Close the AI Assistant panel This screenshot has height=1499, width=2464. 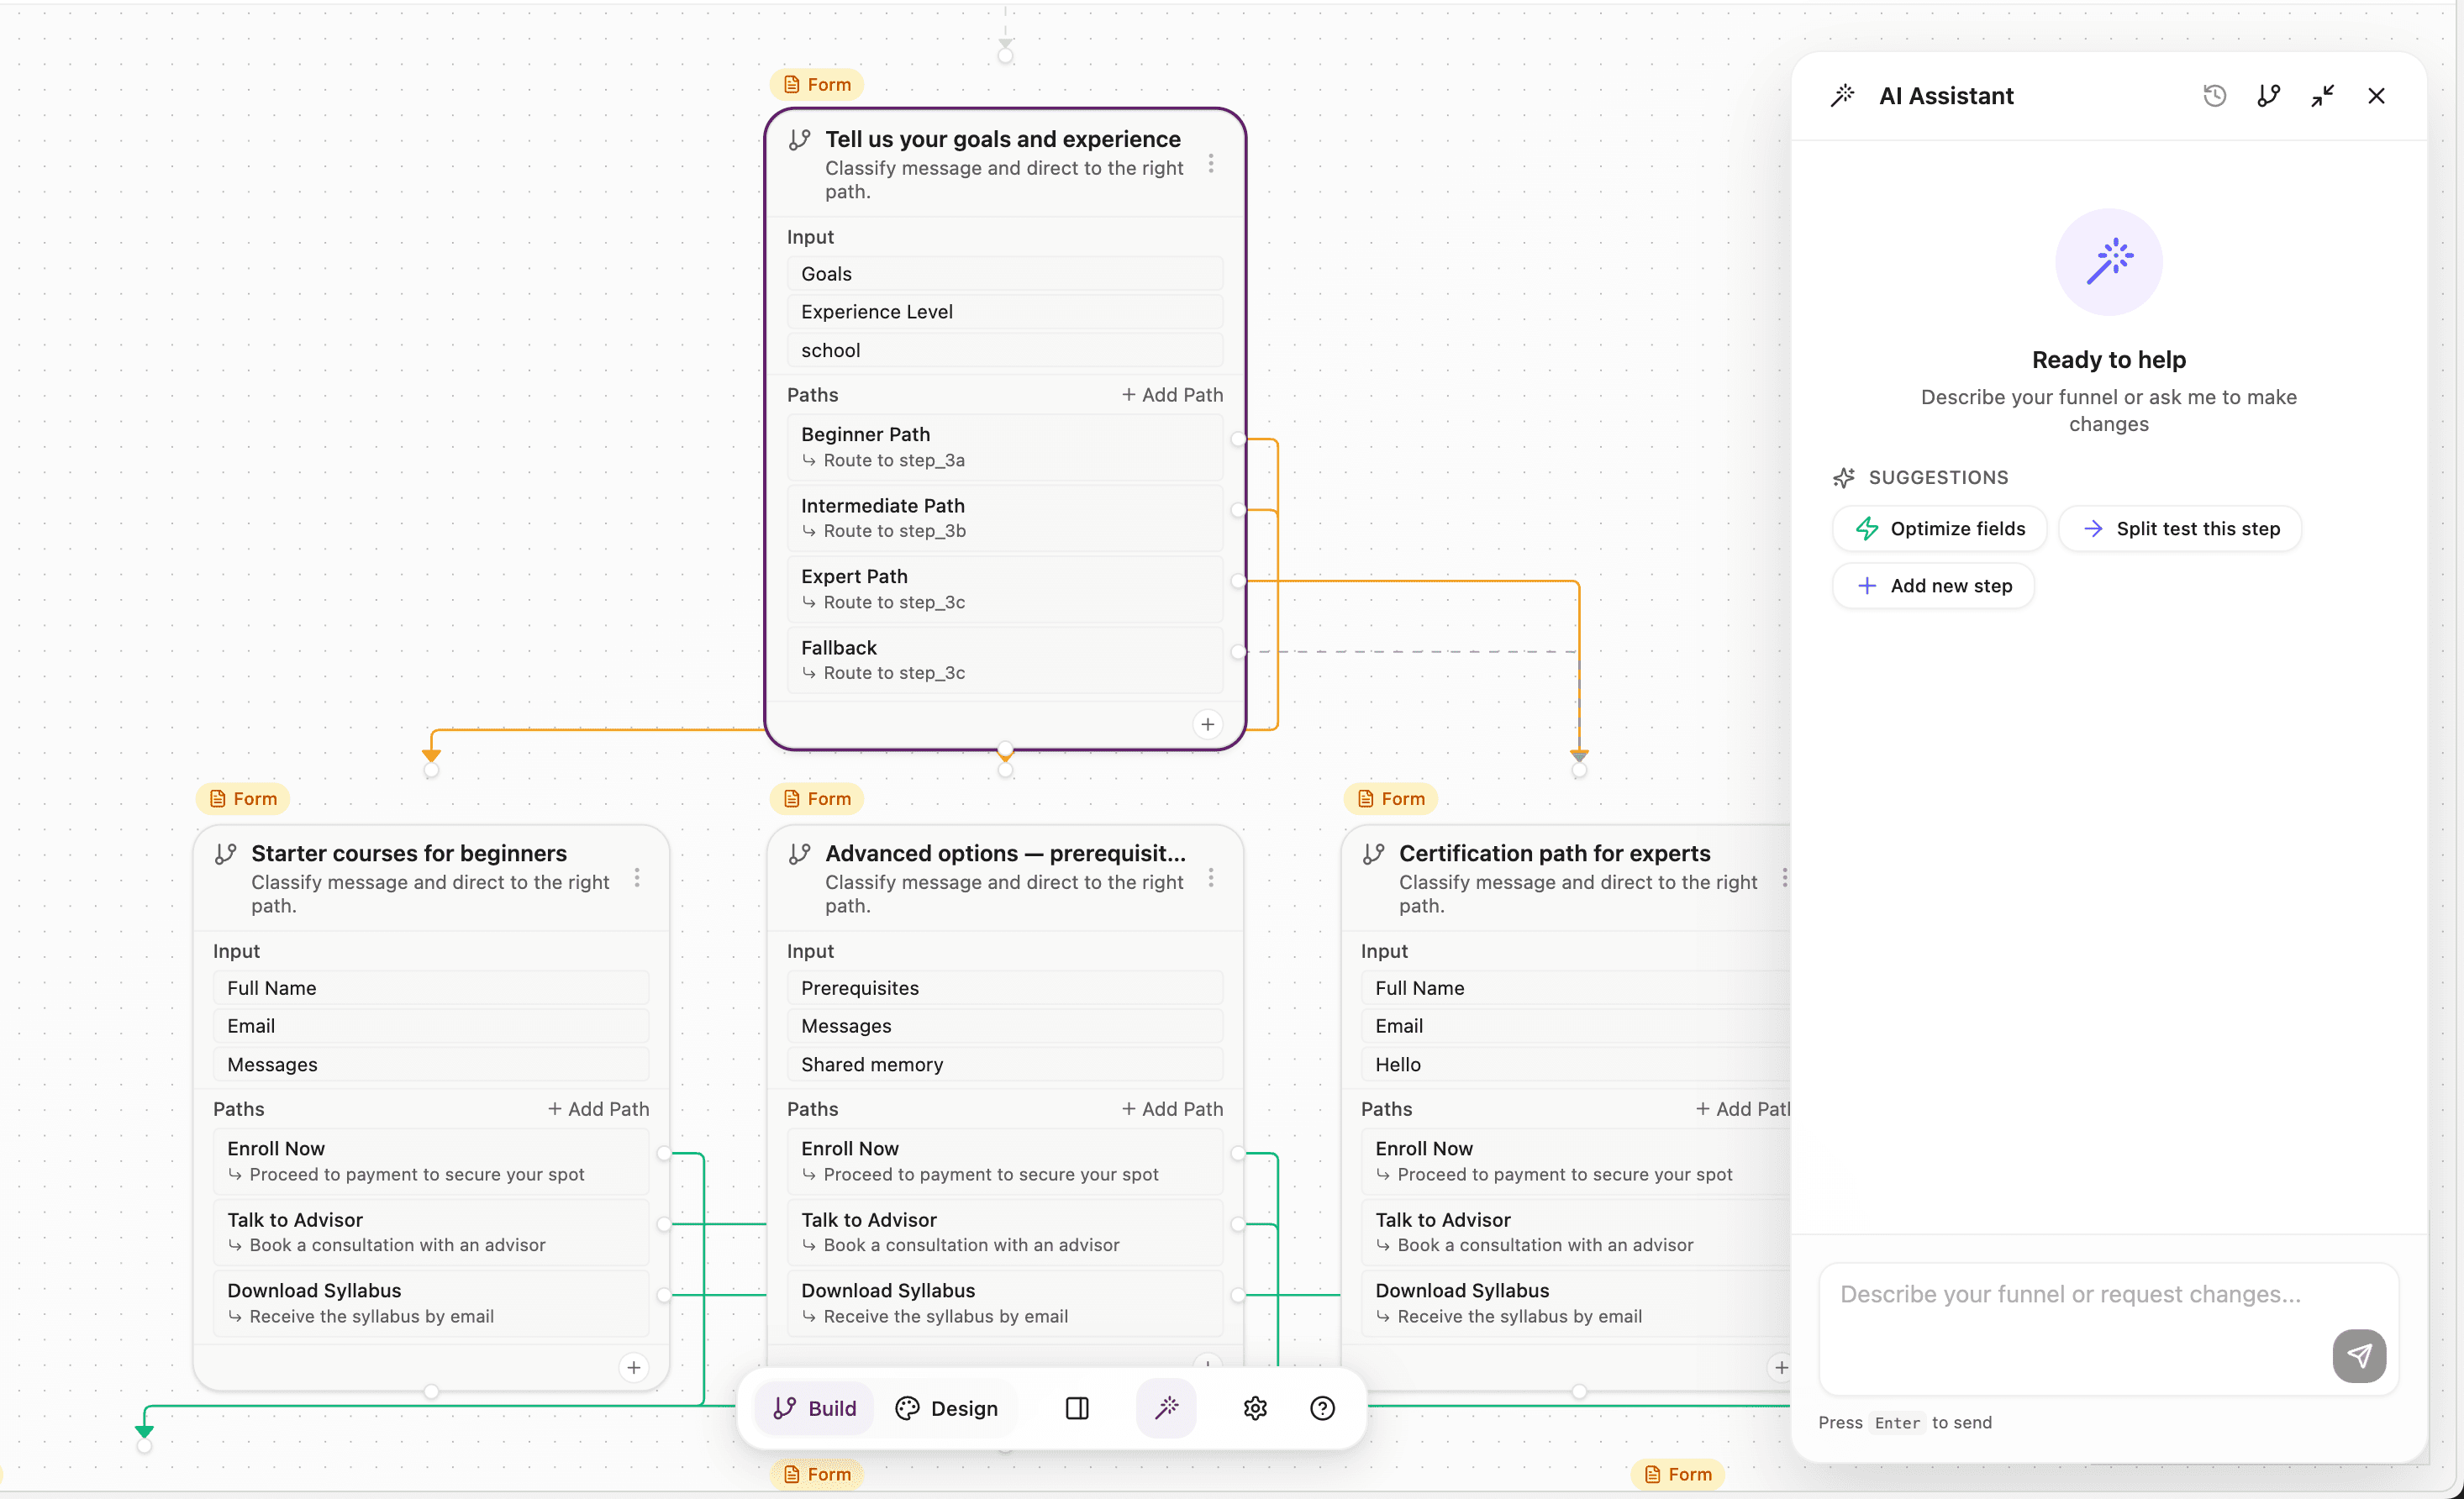[x=2376, y=95]
